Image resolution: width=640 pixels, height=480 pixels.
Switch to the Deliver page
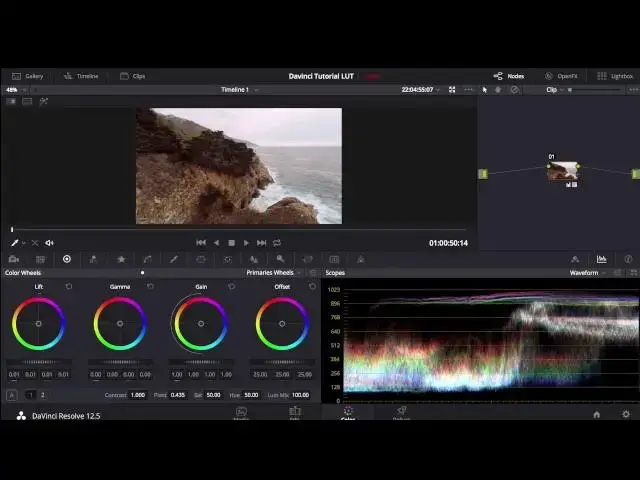[401, 413]
